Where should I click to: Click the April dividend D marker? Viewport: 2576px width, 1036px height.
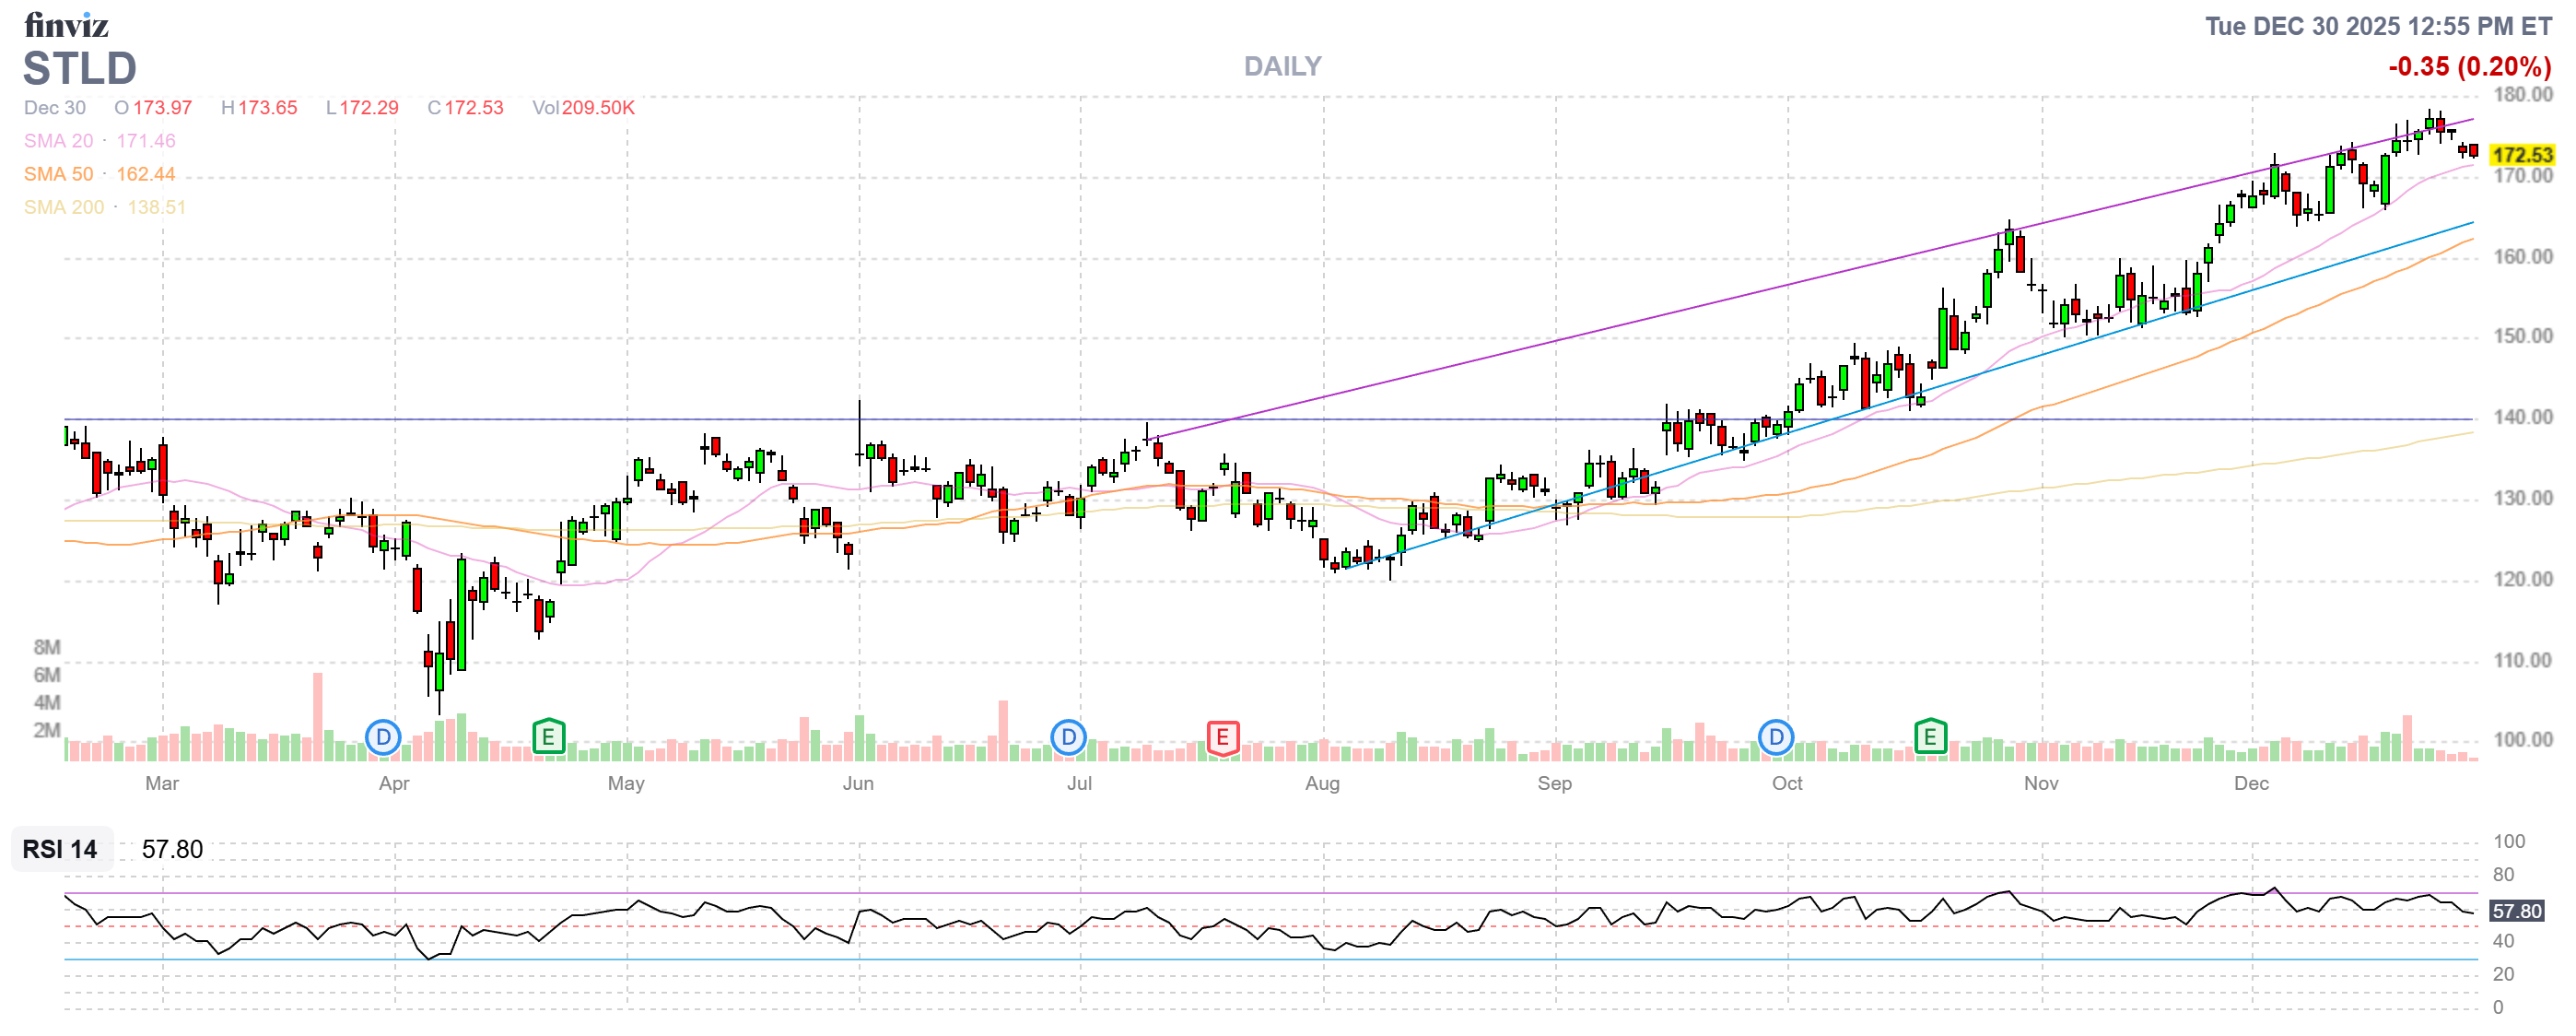pyautogui.click(x=383, y=738)
